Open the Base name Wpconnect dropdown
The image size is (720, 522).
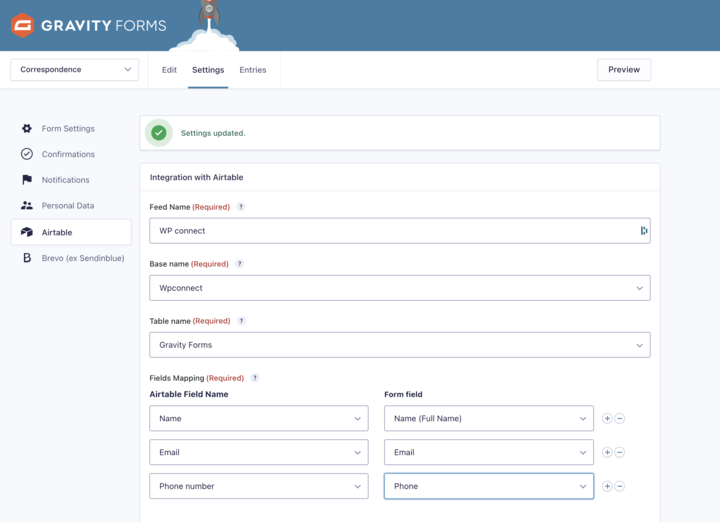click(399, 288)
